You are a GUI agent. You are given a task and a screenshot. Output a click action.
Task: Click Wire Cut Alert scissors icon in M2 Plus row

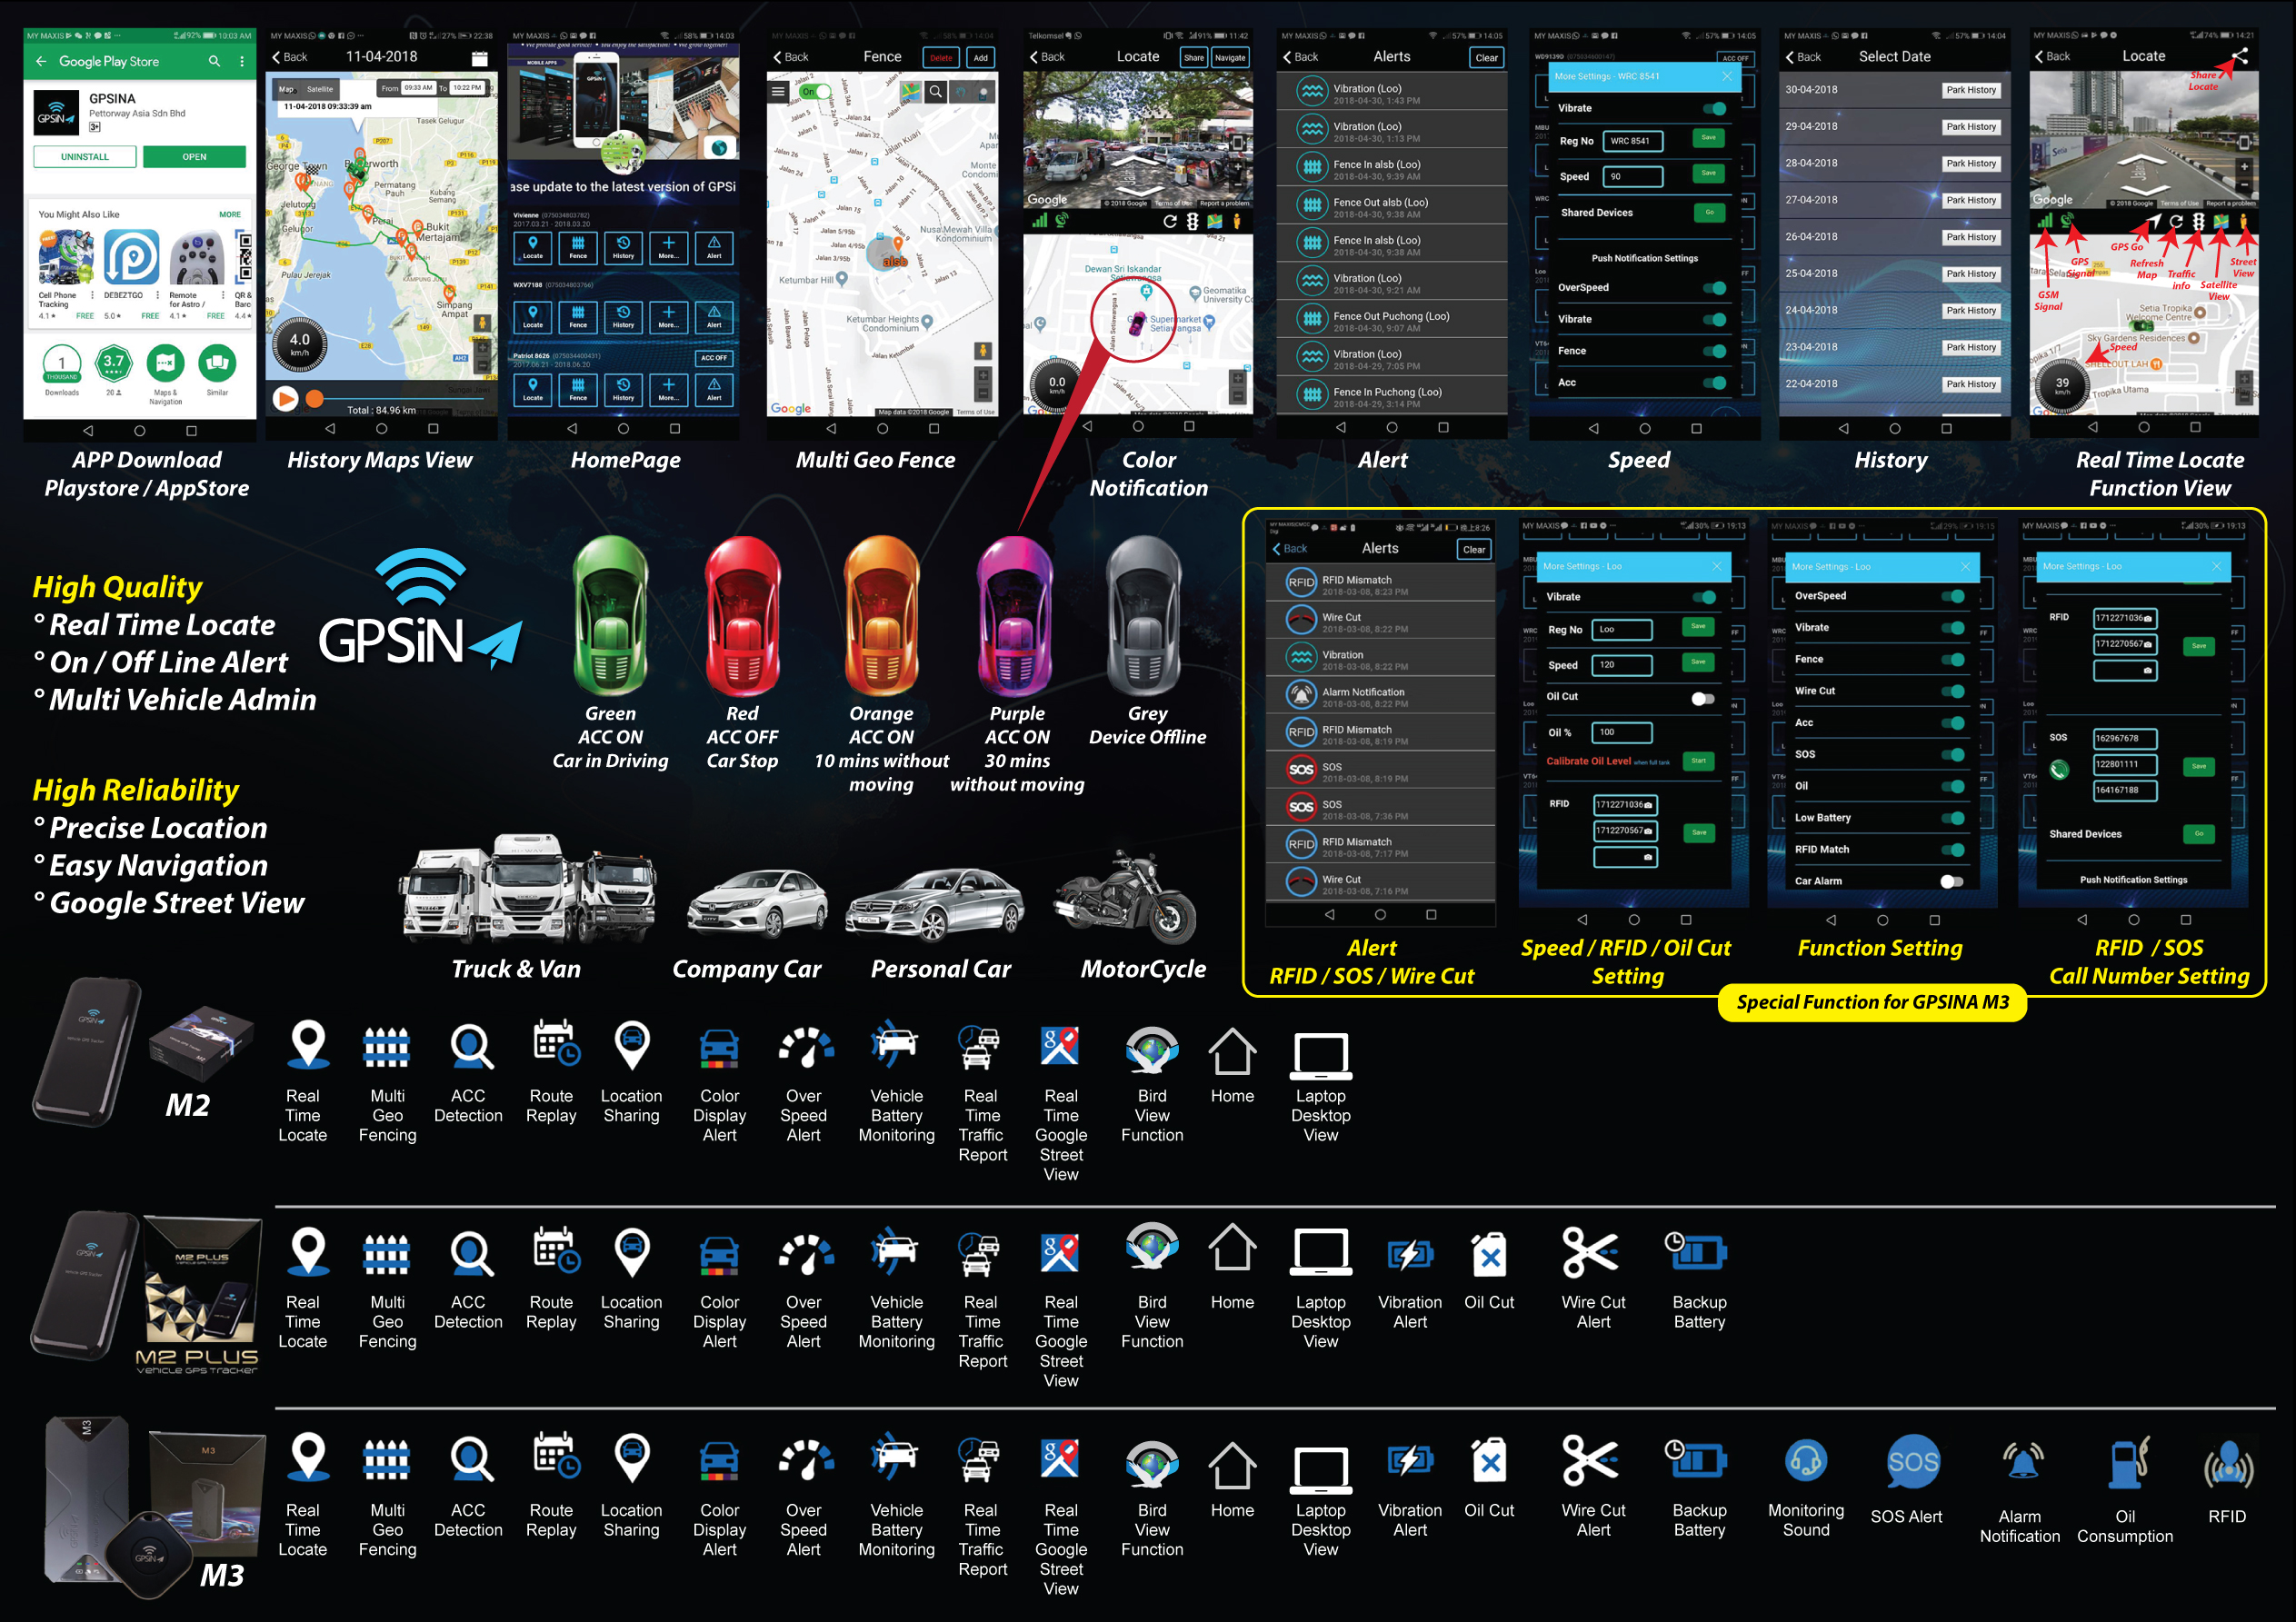(1590, 1253)
